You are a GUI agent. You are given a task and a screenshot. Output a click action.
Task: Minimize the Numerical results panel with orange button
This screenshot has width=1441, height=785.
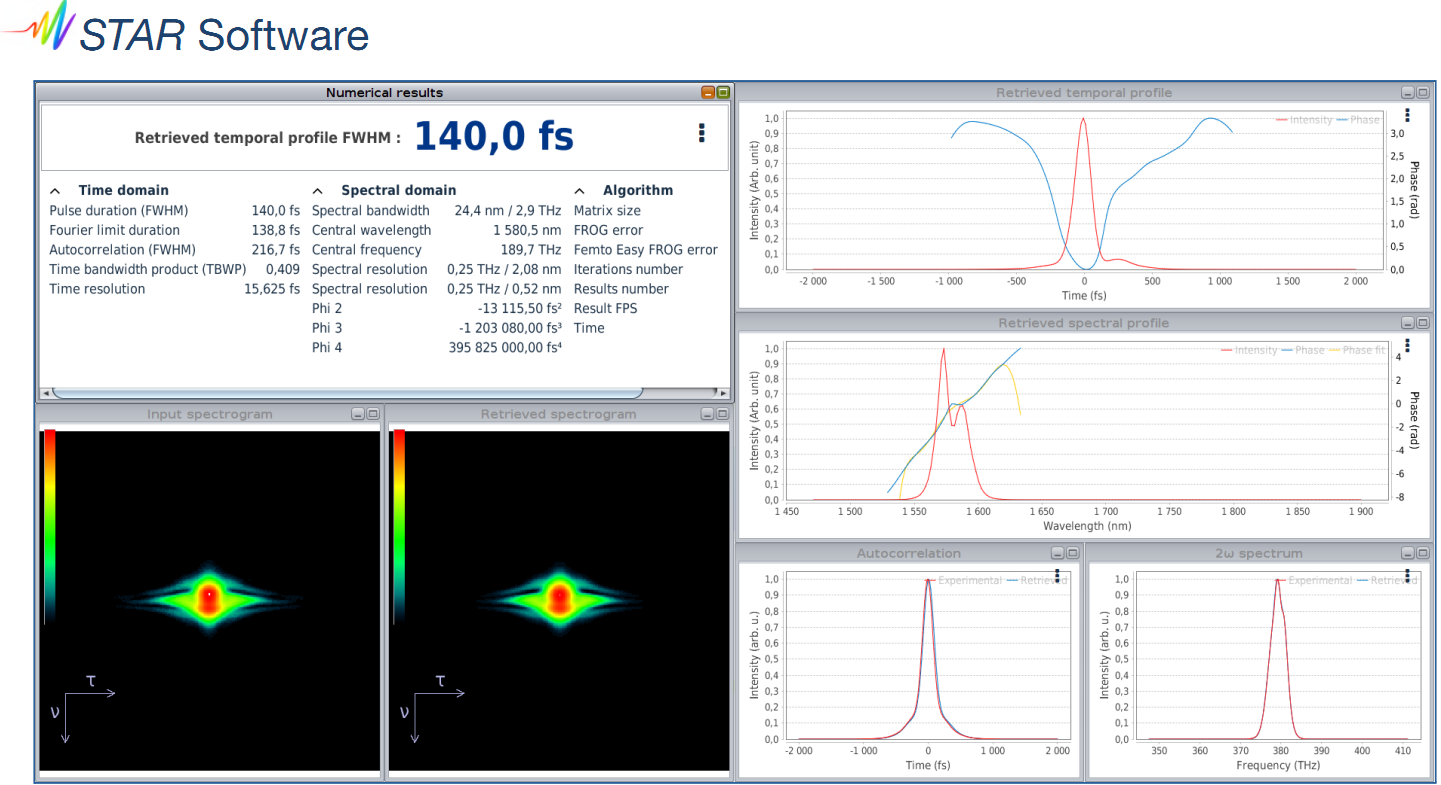pos(708,92)
